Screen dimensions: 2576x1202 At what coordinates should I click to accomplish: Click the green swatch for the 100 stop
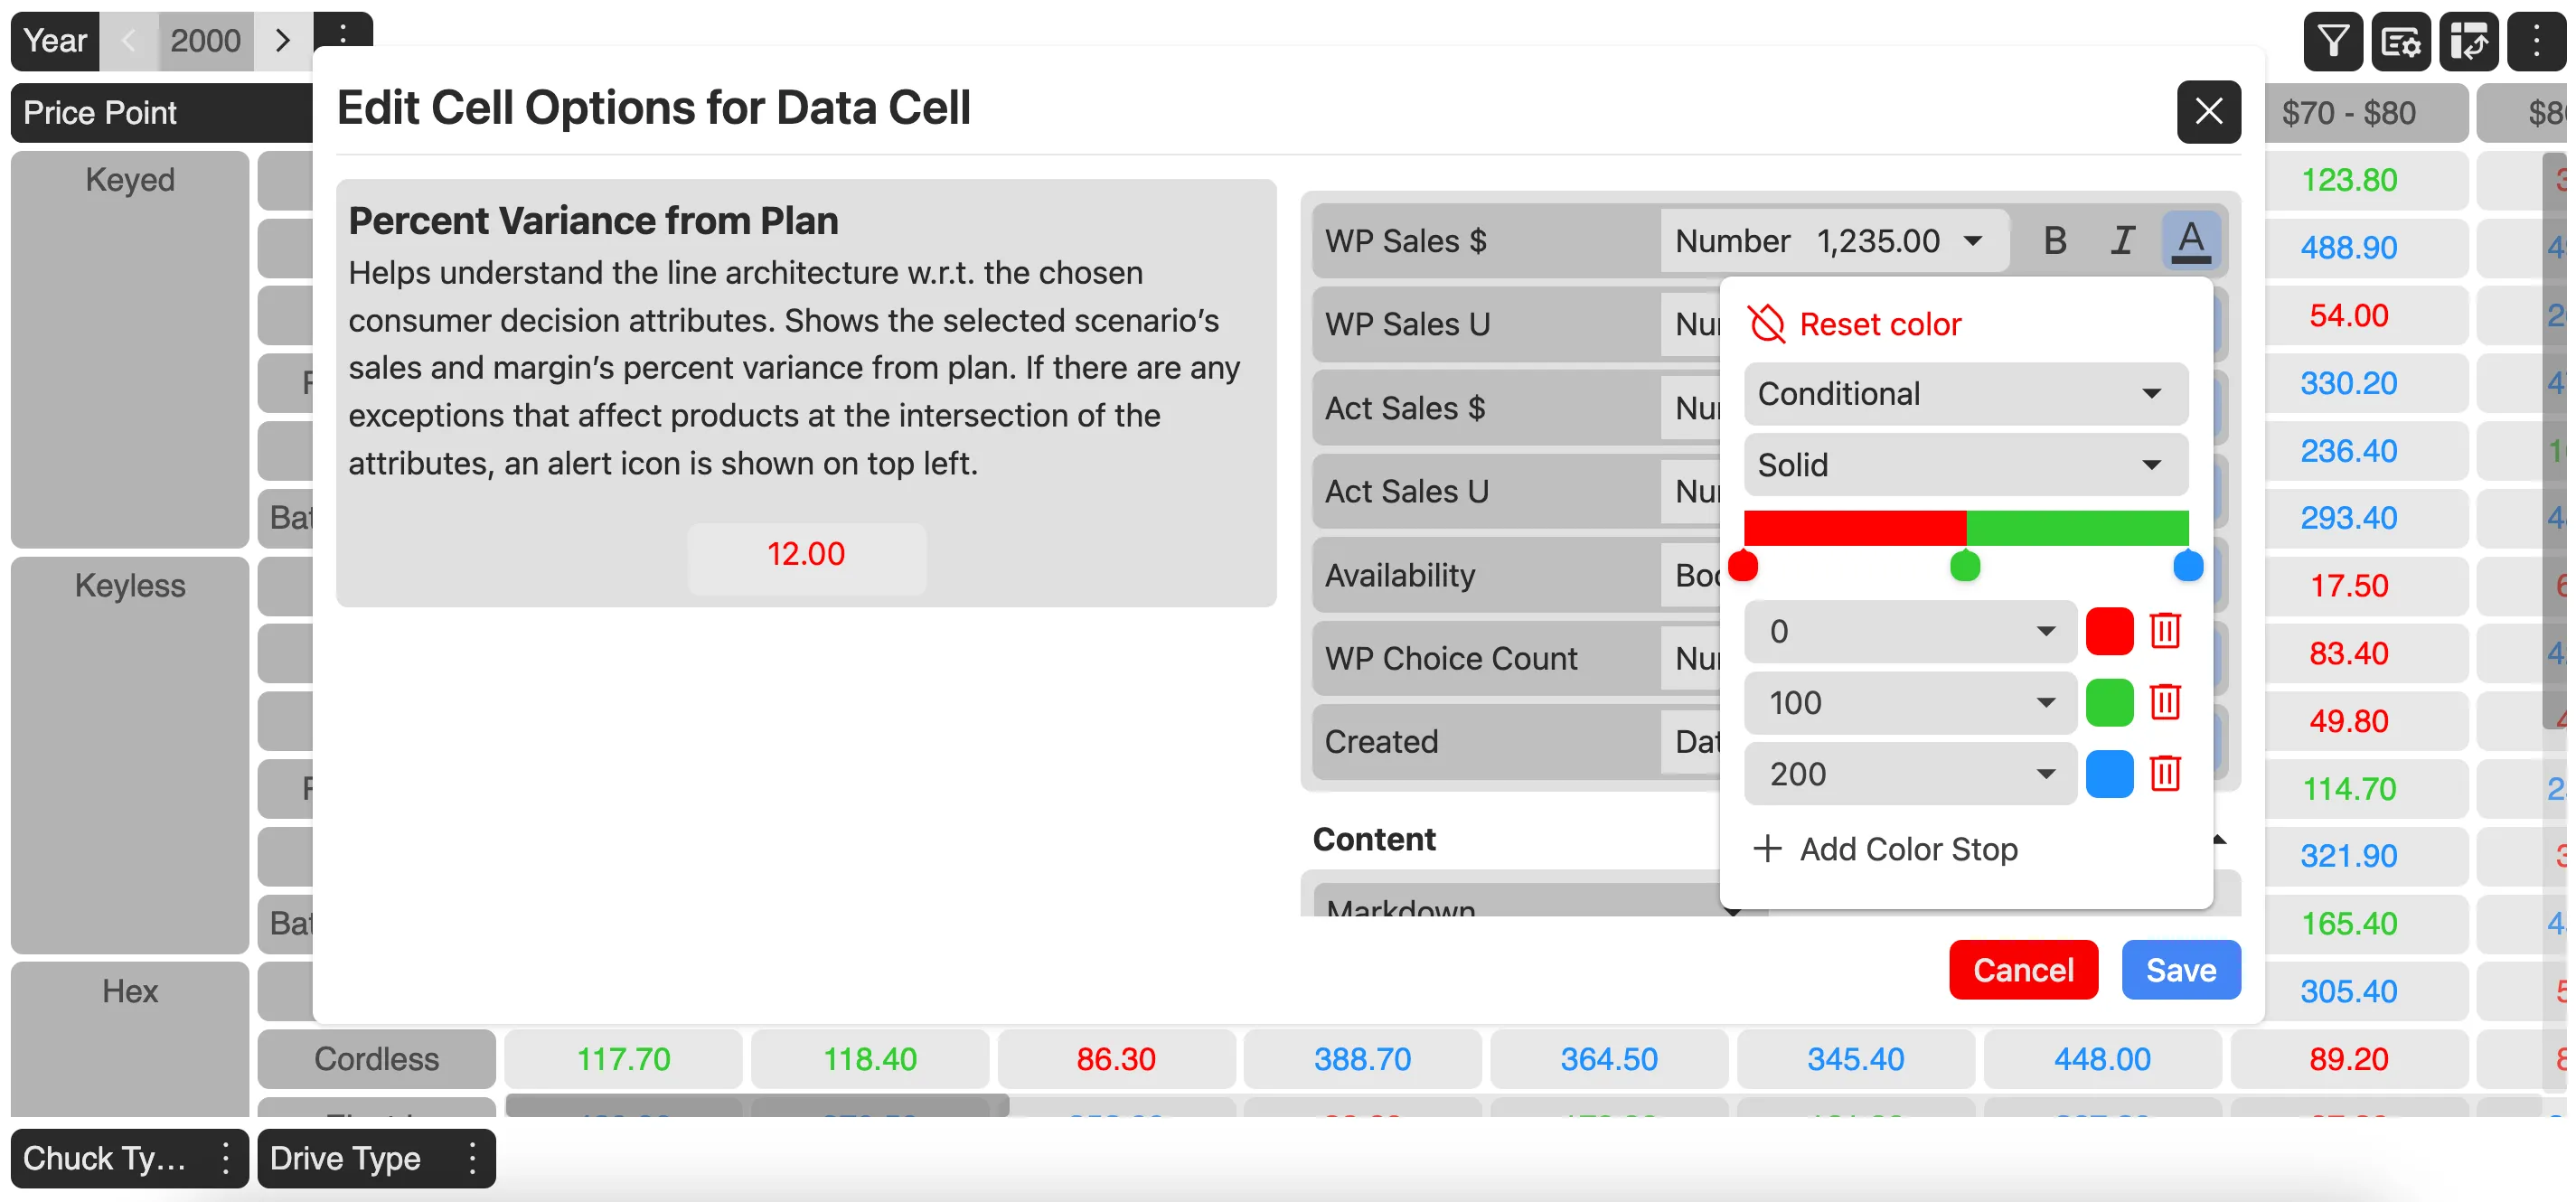coord(2110,703)
